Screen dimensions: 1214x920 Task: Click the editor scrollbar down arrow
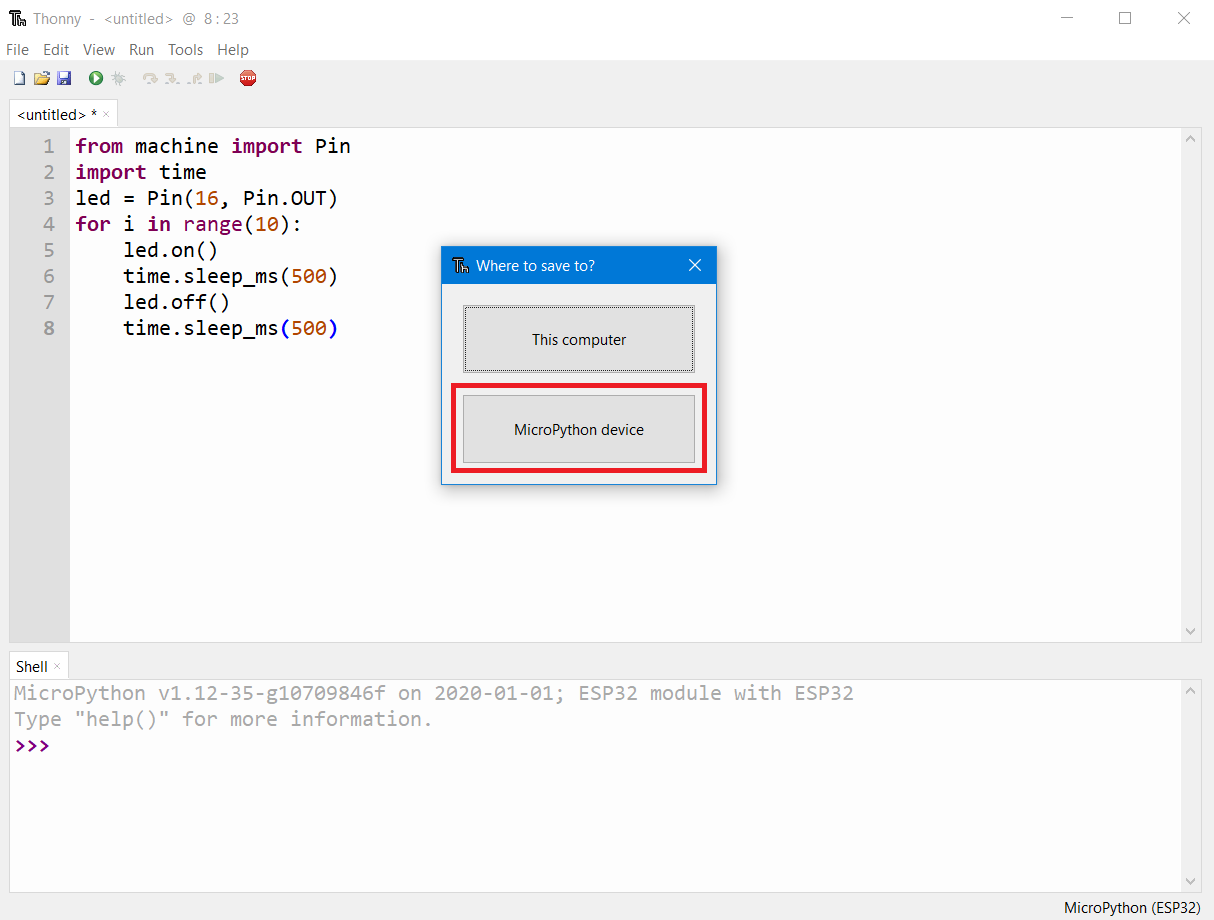1190,631
